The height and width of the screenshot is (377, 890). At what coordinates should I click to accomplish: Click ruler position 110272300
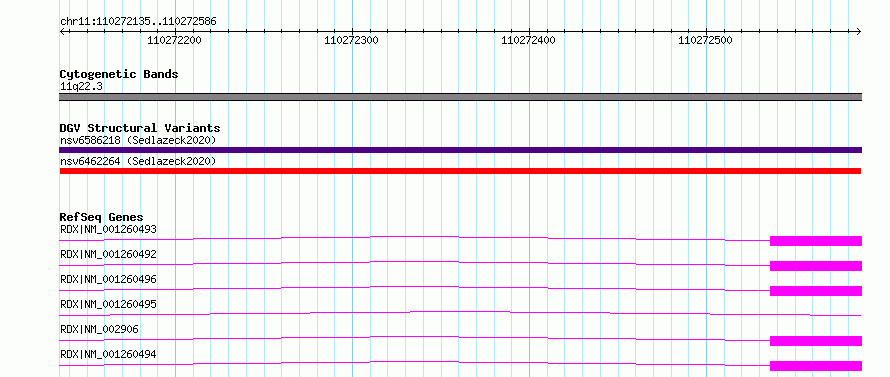(351, 40)
